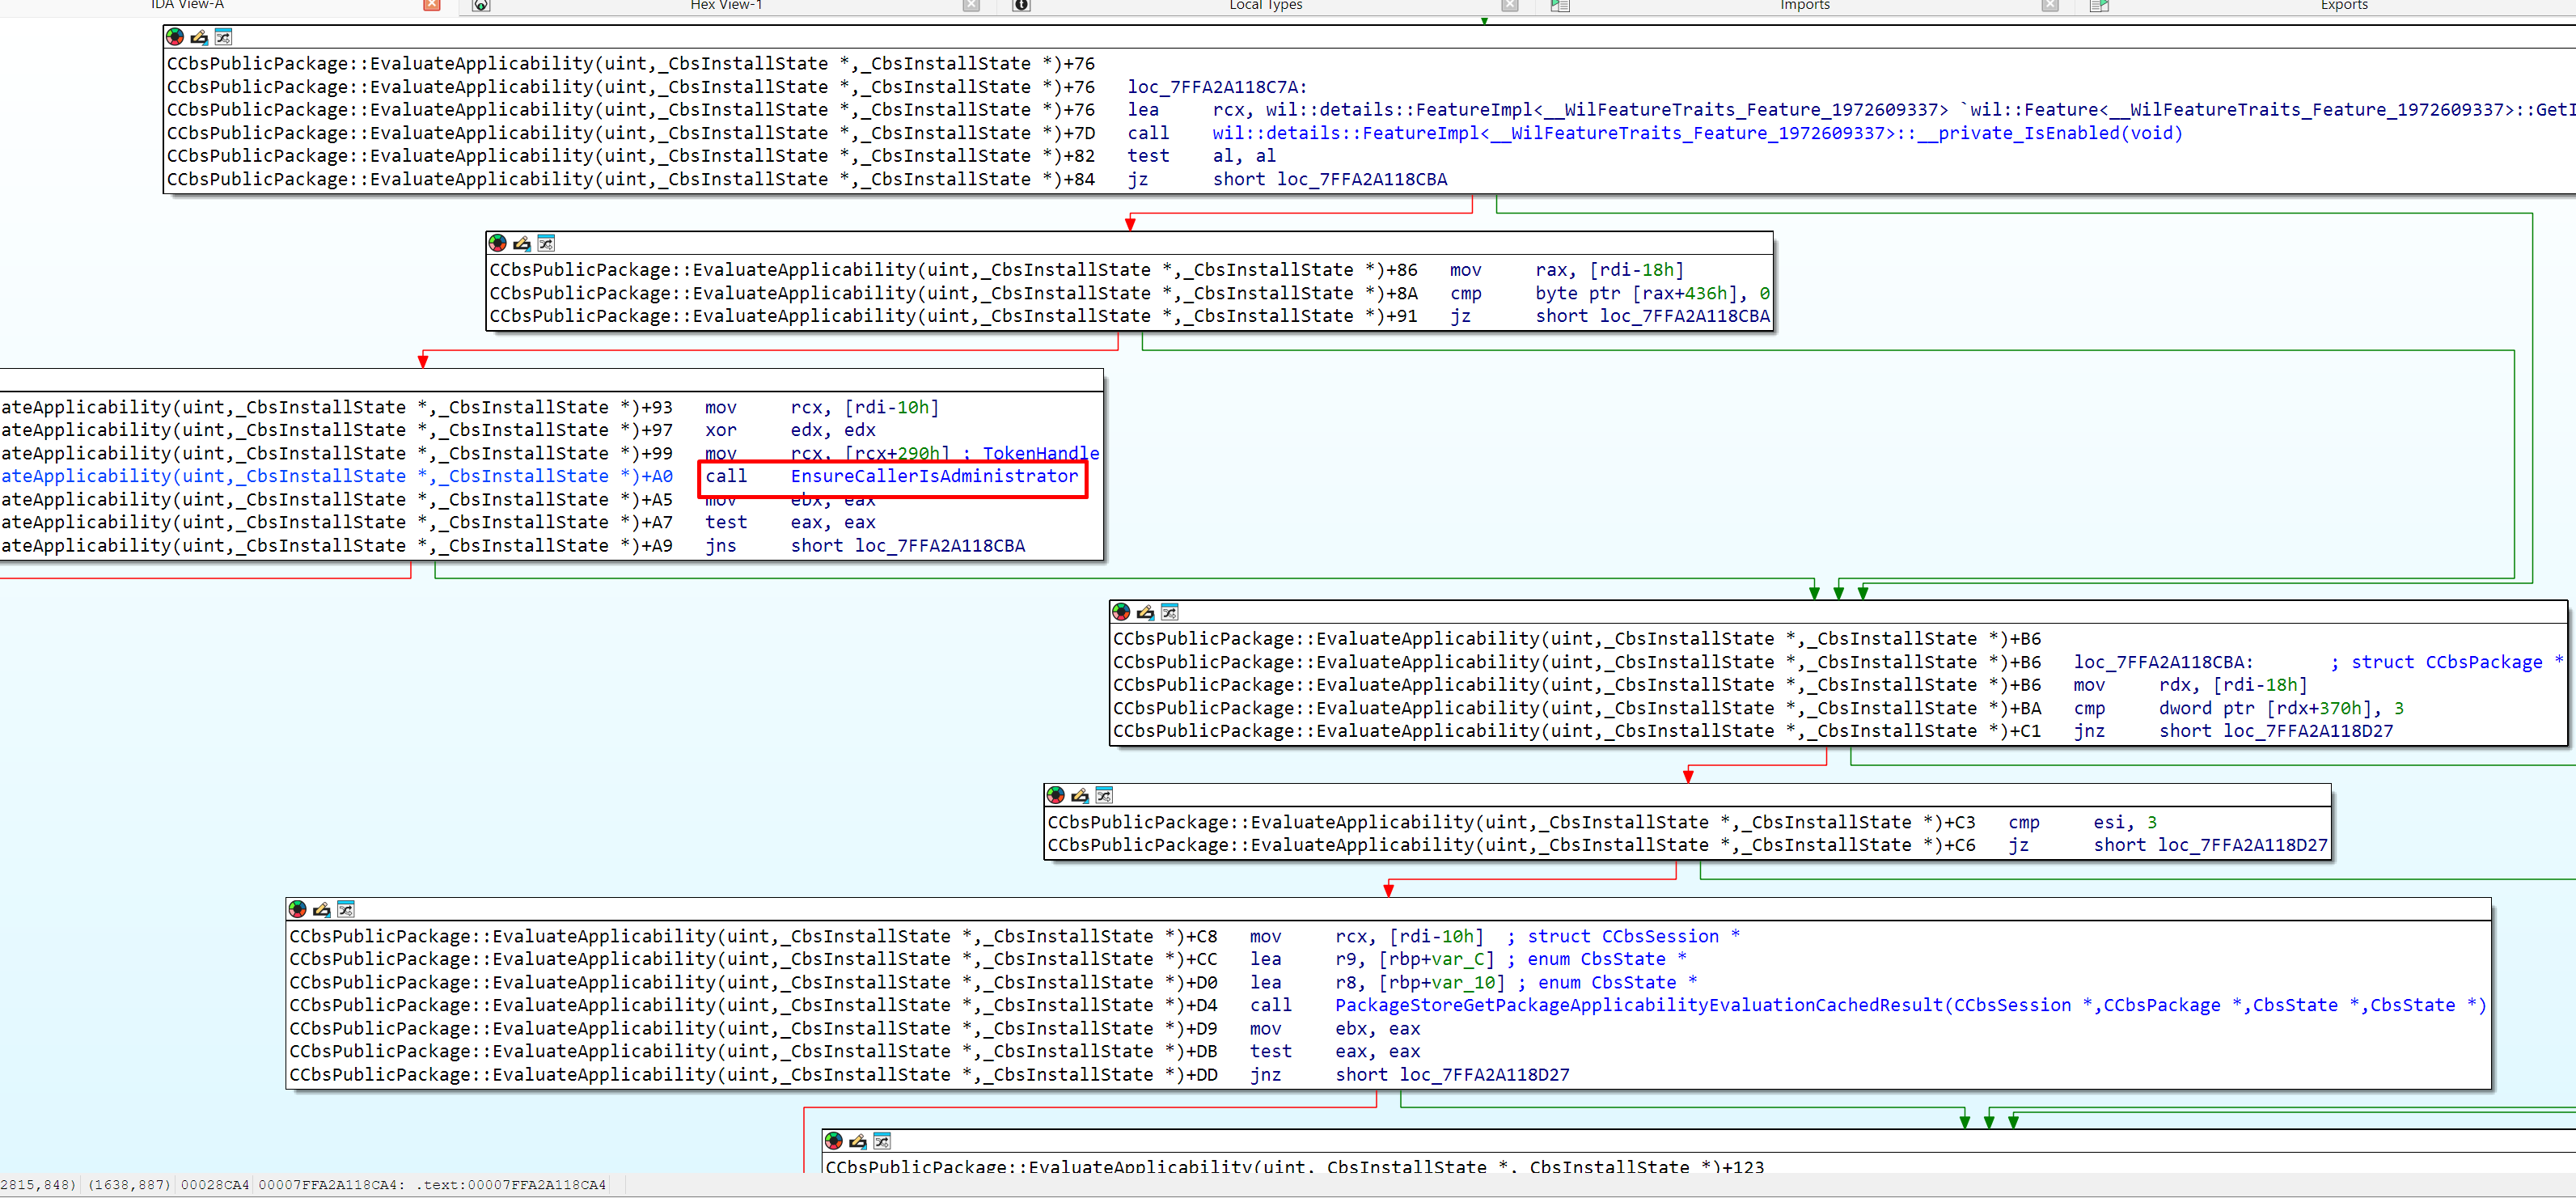The image size is (2576, 1198).
Task: Click color icon on the 'cmp esi, 3' block
Action: (x=1056, y=795)
